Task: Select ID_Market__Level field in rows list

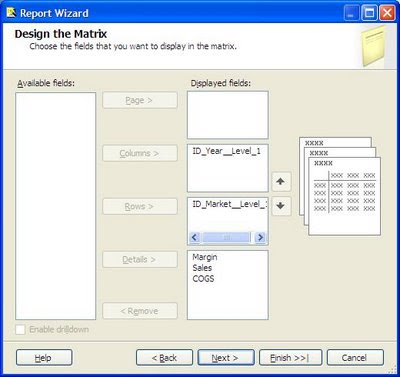Action: coord(229,204)
